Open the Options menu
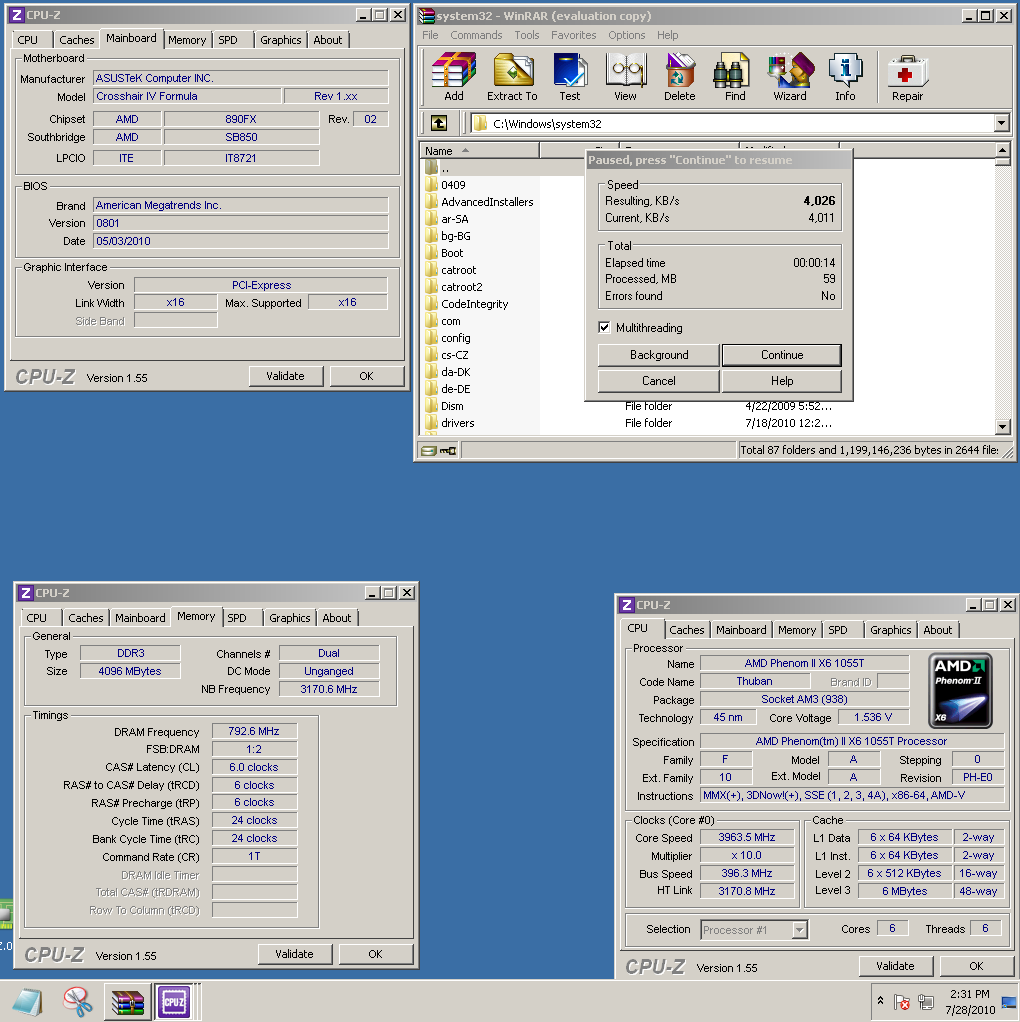 [627, 35]
